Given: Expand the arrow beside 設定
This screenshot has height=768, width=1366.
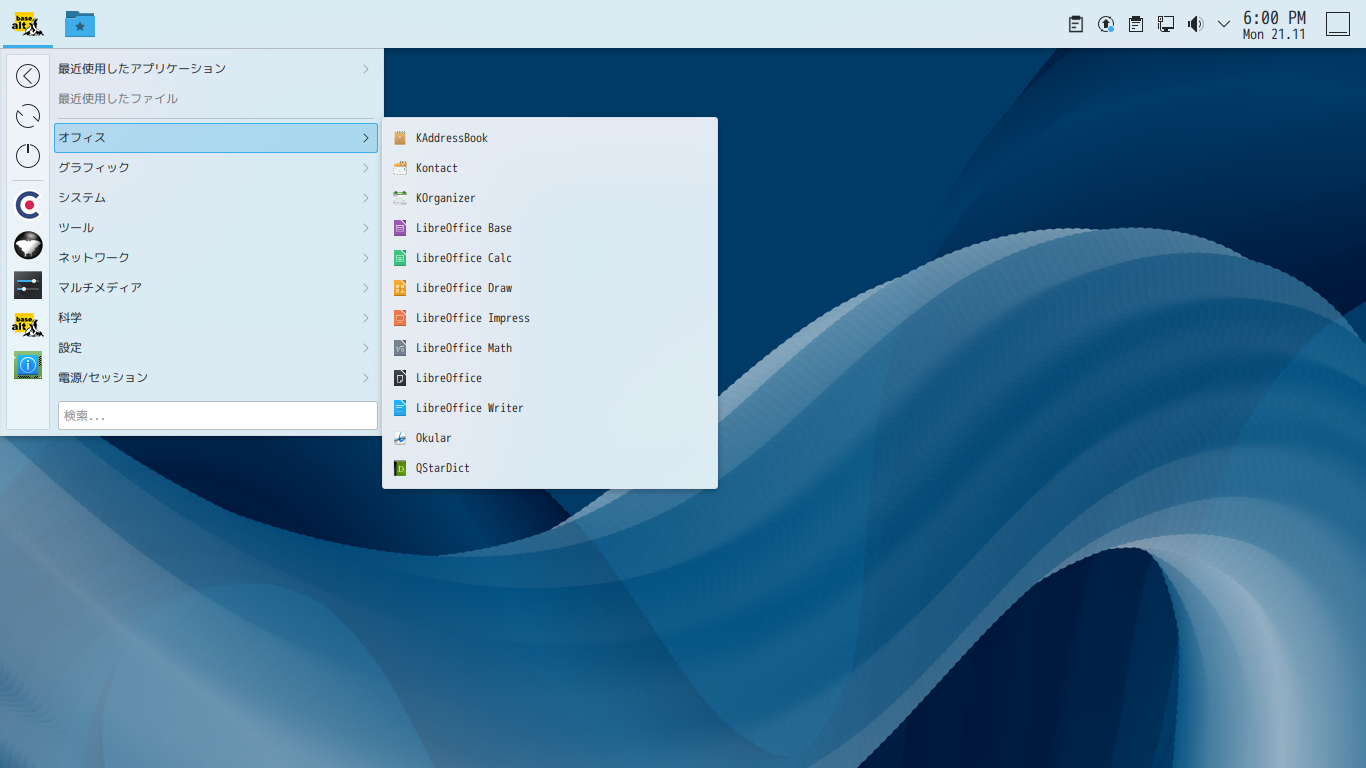Looking at the screenshot, I should (366, 348).
